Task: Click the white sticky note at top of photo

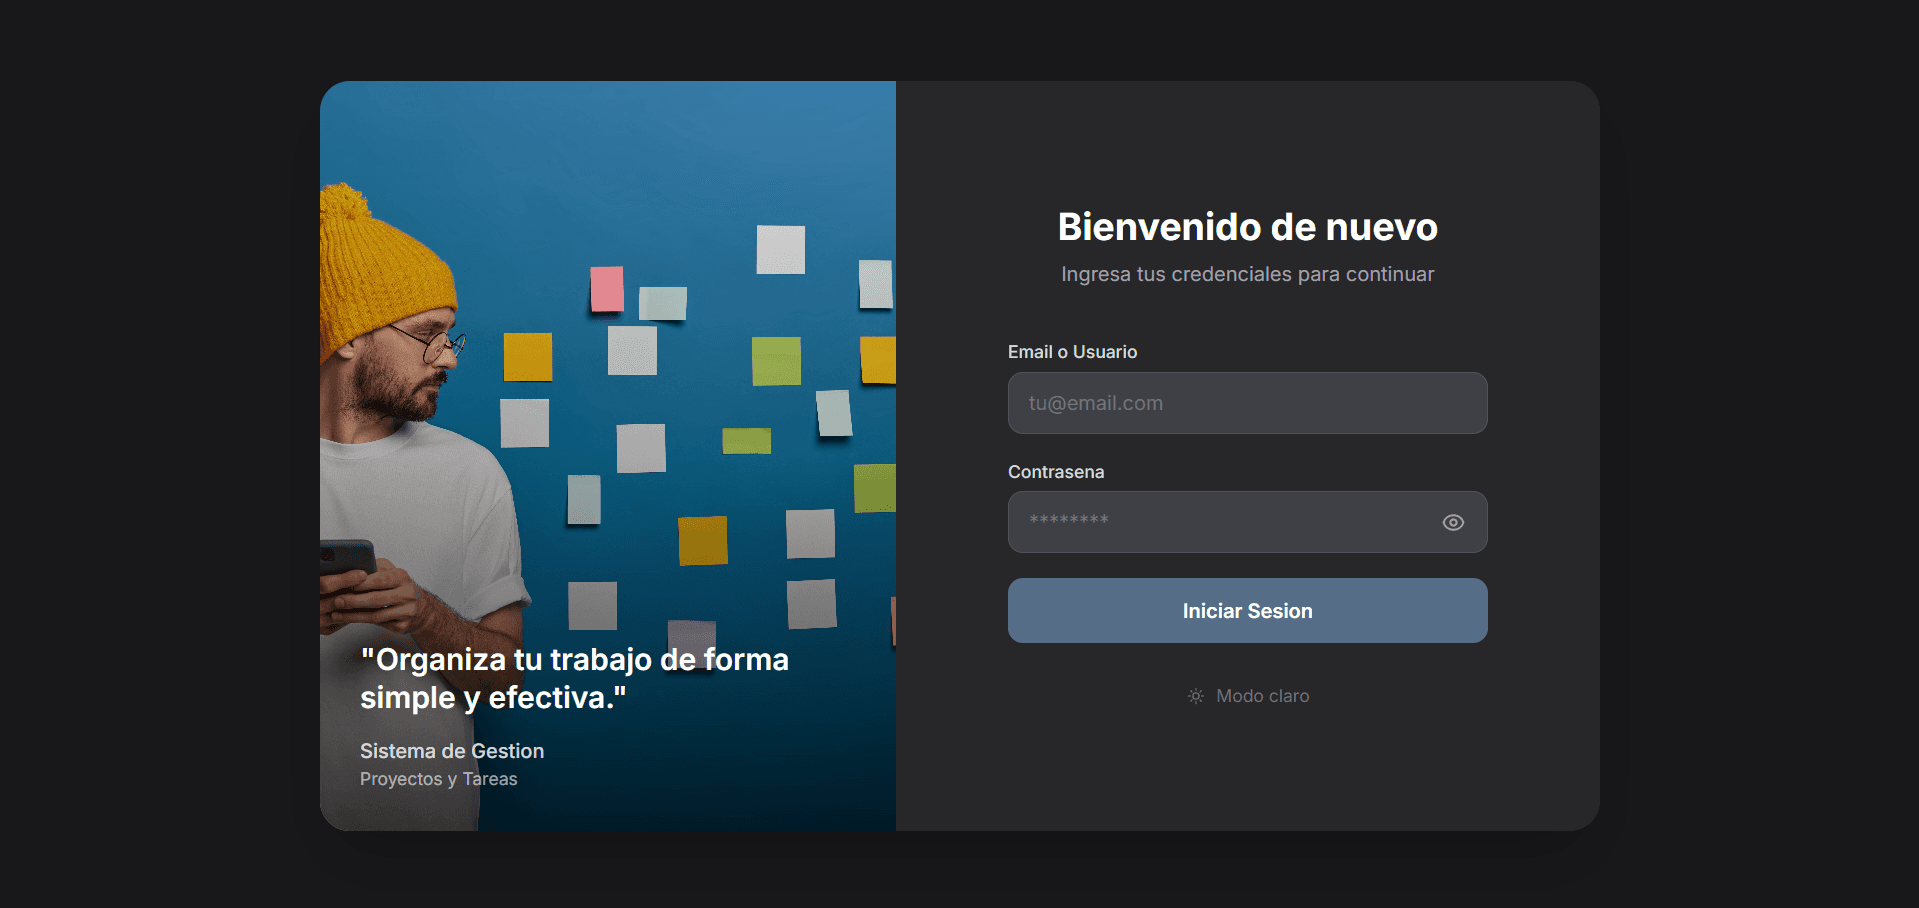Action: point(780,249)
